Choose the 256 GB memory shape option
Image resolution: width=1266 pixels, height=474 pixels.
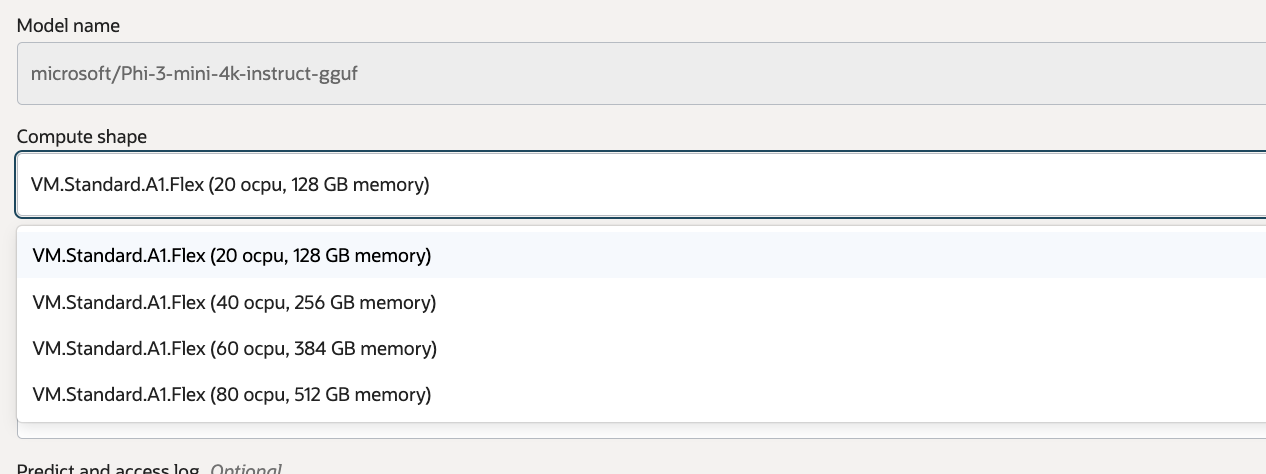click(x=234, y=302)
